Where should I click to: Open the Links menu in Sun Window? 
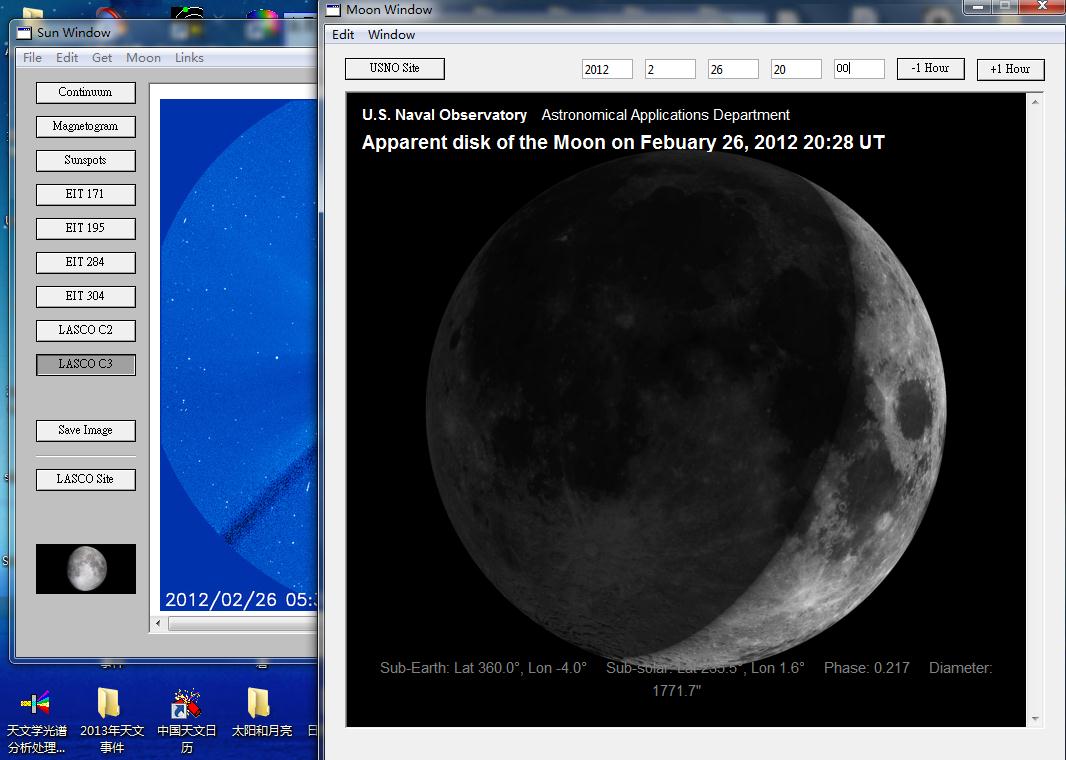(189, 58)
